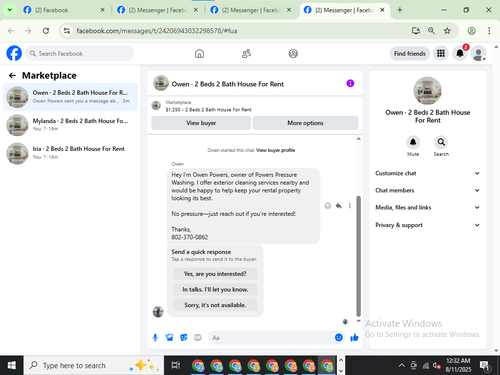Expand Privacy & support section
This screenshot has height=375, width=500.
pyautogui.click(x=428, y=225)
